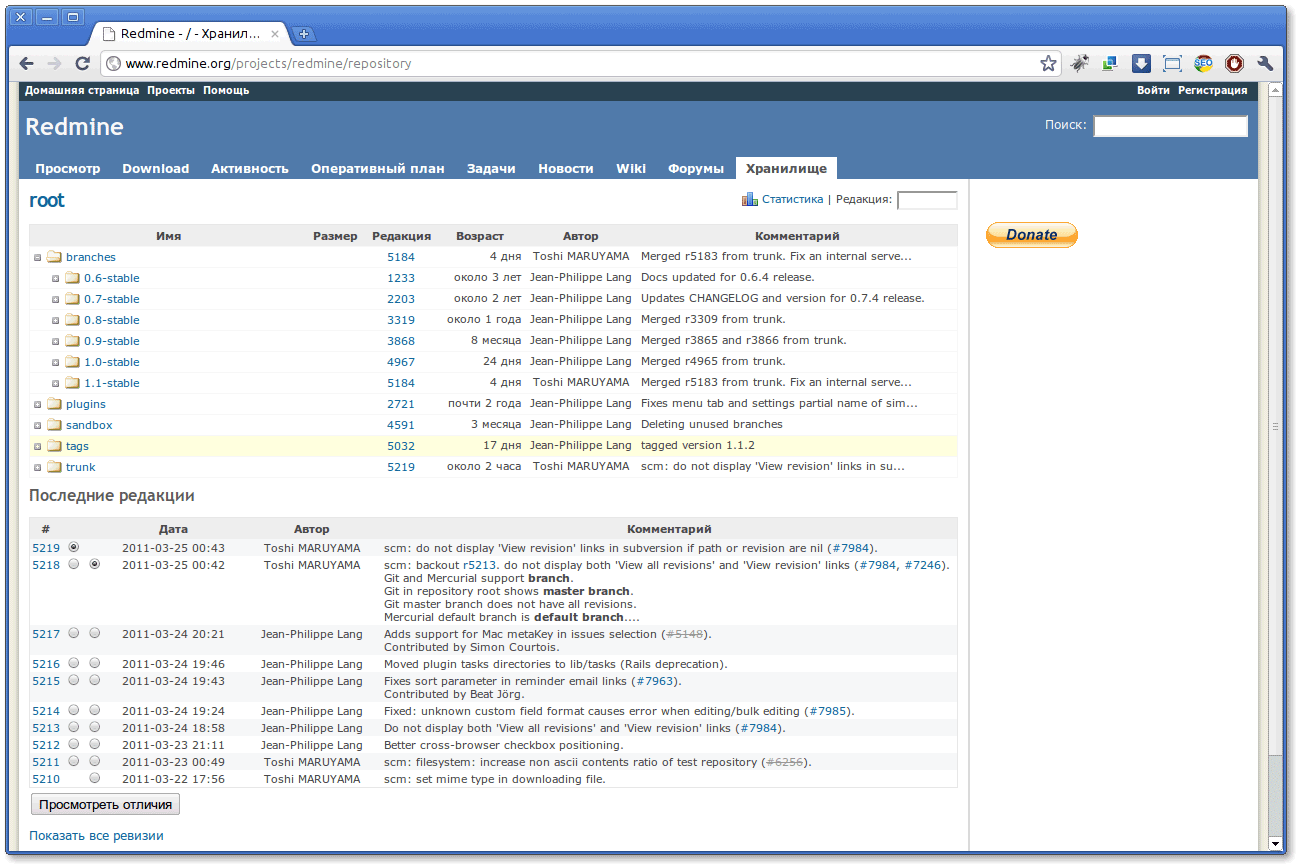The width and height of the screenshot is (1296, 864).
Task: Click the folder icon of trunk
Action: [54, 467]
